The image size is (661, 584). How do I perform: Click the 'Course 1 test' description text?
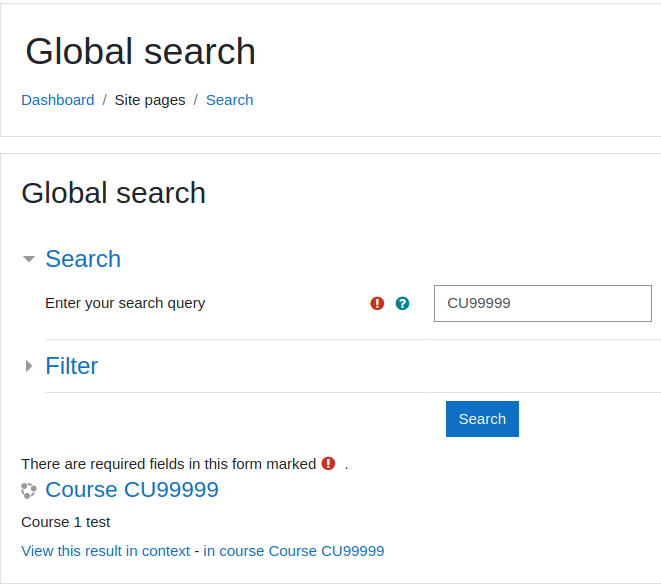[66, 522]
